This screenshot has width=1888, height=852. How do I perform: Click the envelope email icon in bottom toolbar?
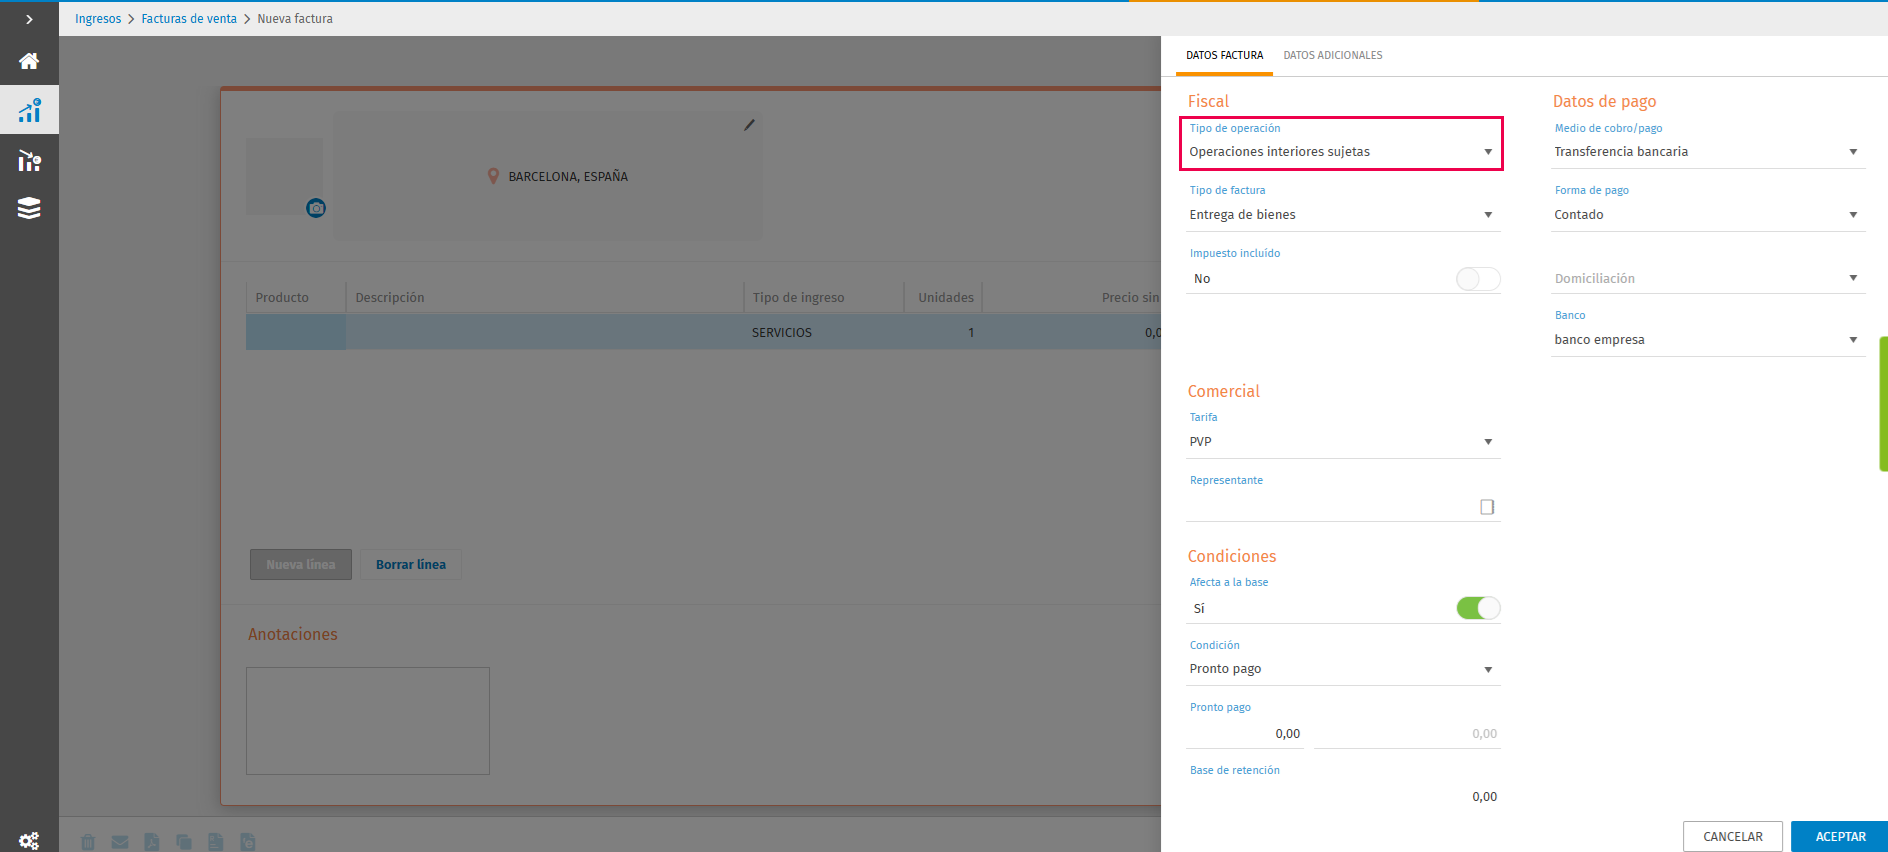[120, 842]
